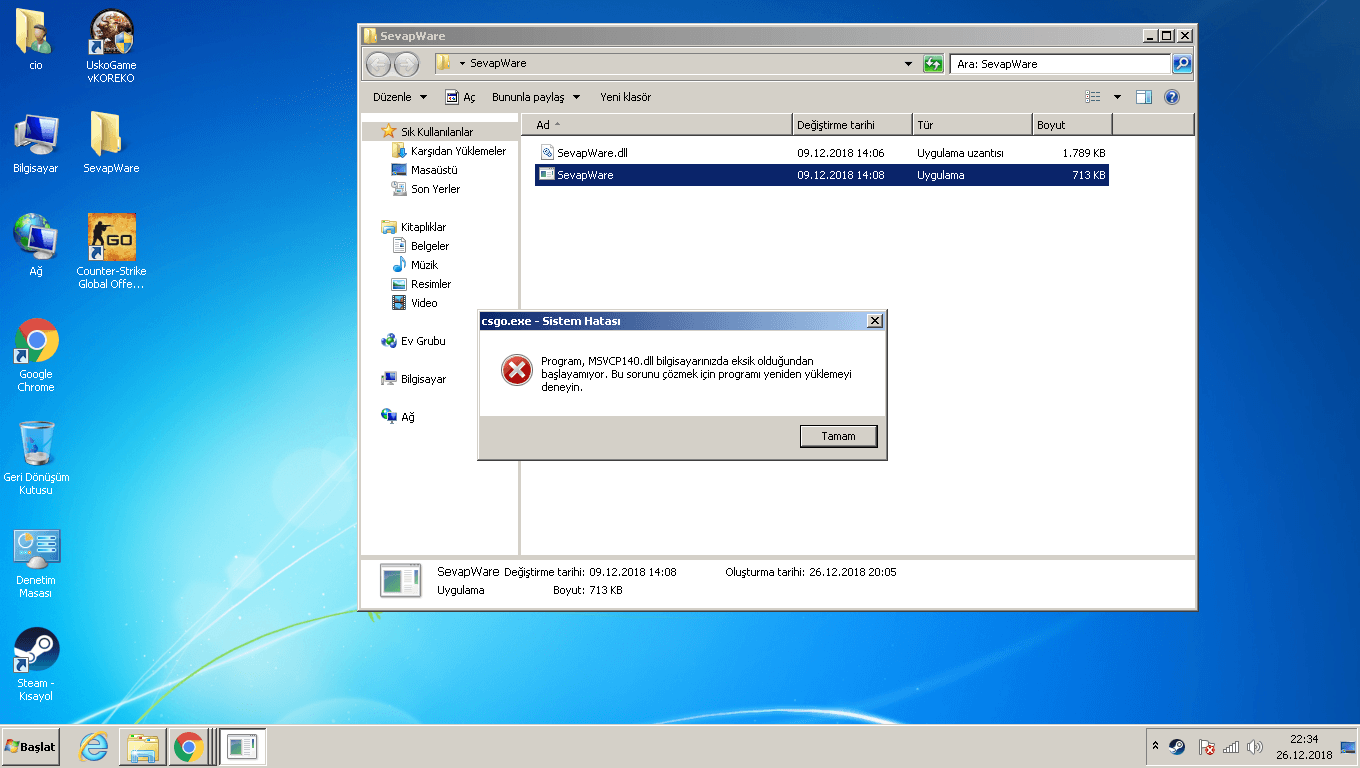1360x768 pixels.
Task: Select the Google Chrome desktop shortcut
Action: pyautogui.click(x=36, y=355)
